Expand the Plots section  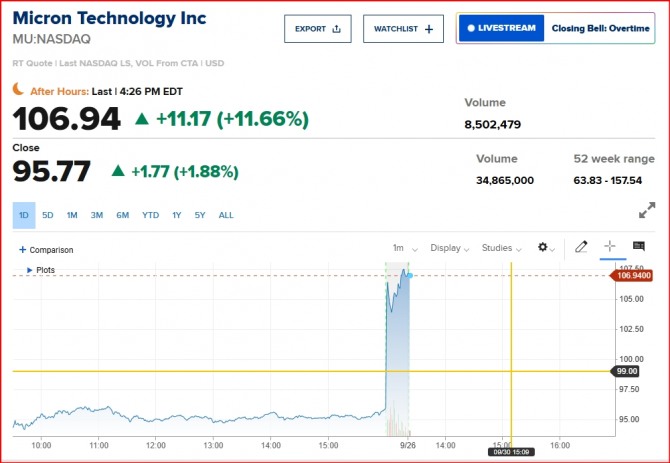28,270
